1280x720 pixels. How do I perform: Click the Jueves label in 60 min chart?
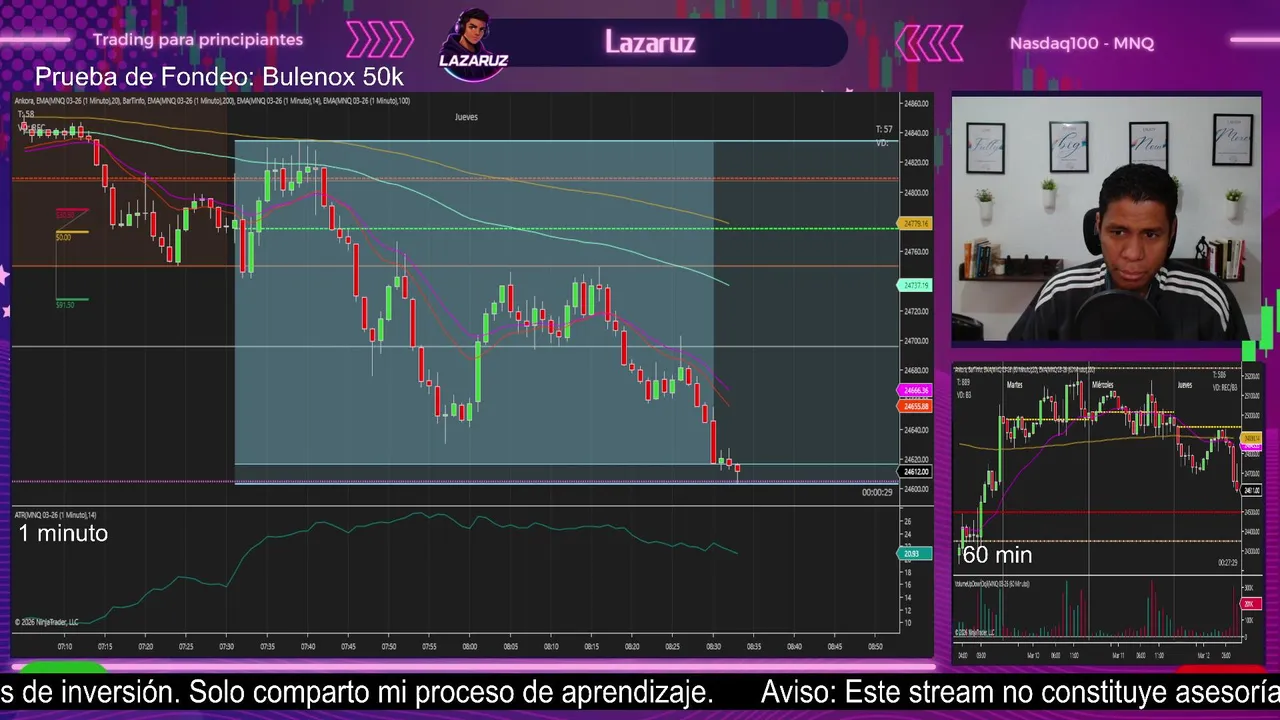1184,385
